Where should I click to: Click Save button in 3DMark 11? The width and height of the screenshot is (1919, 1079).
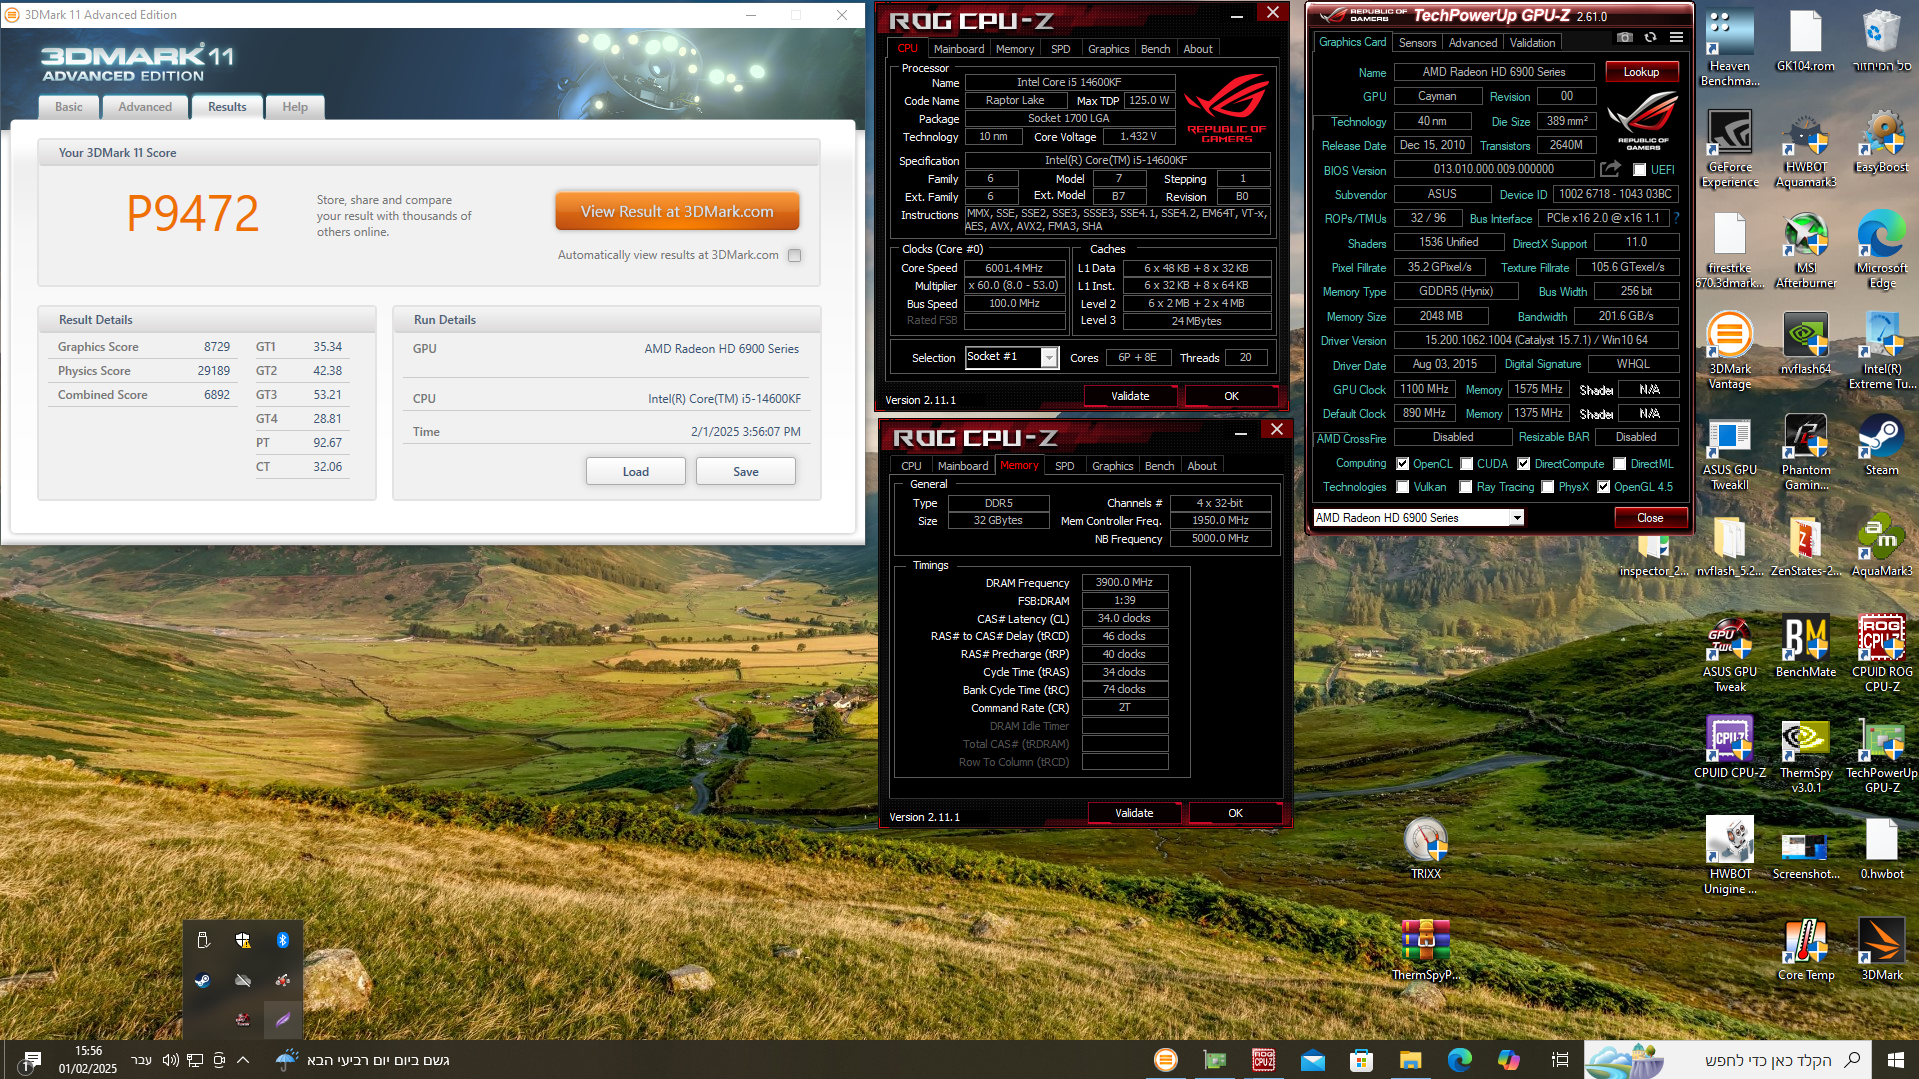[x=746, y=472]
